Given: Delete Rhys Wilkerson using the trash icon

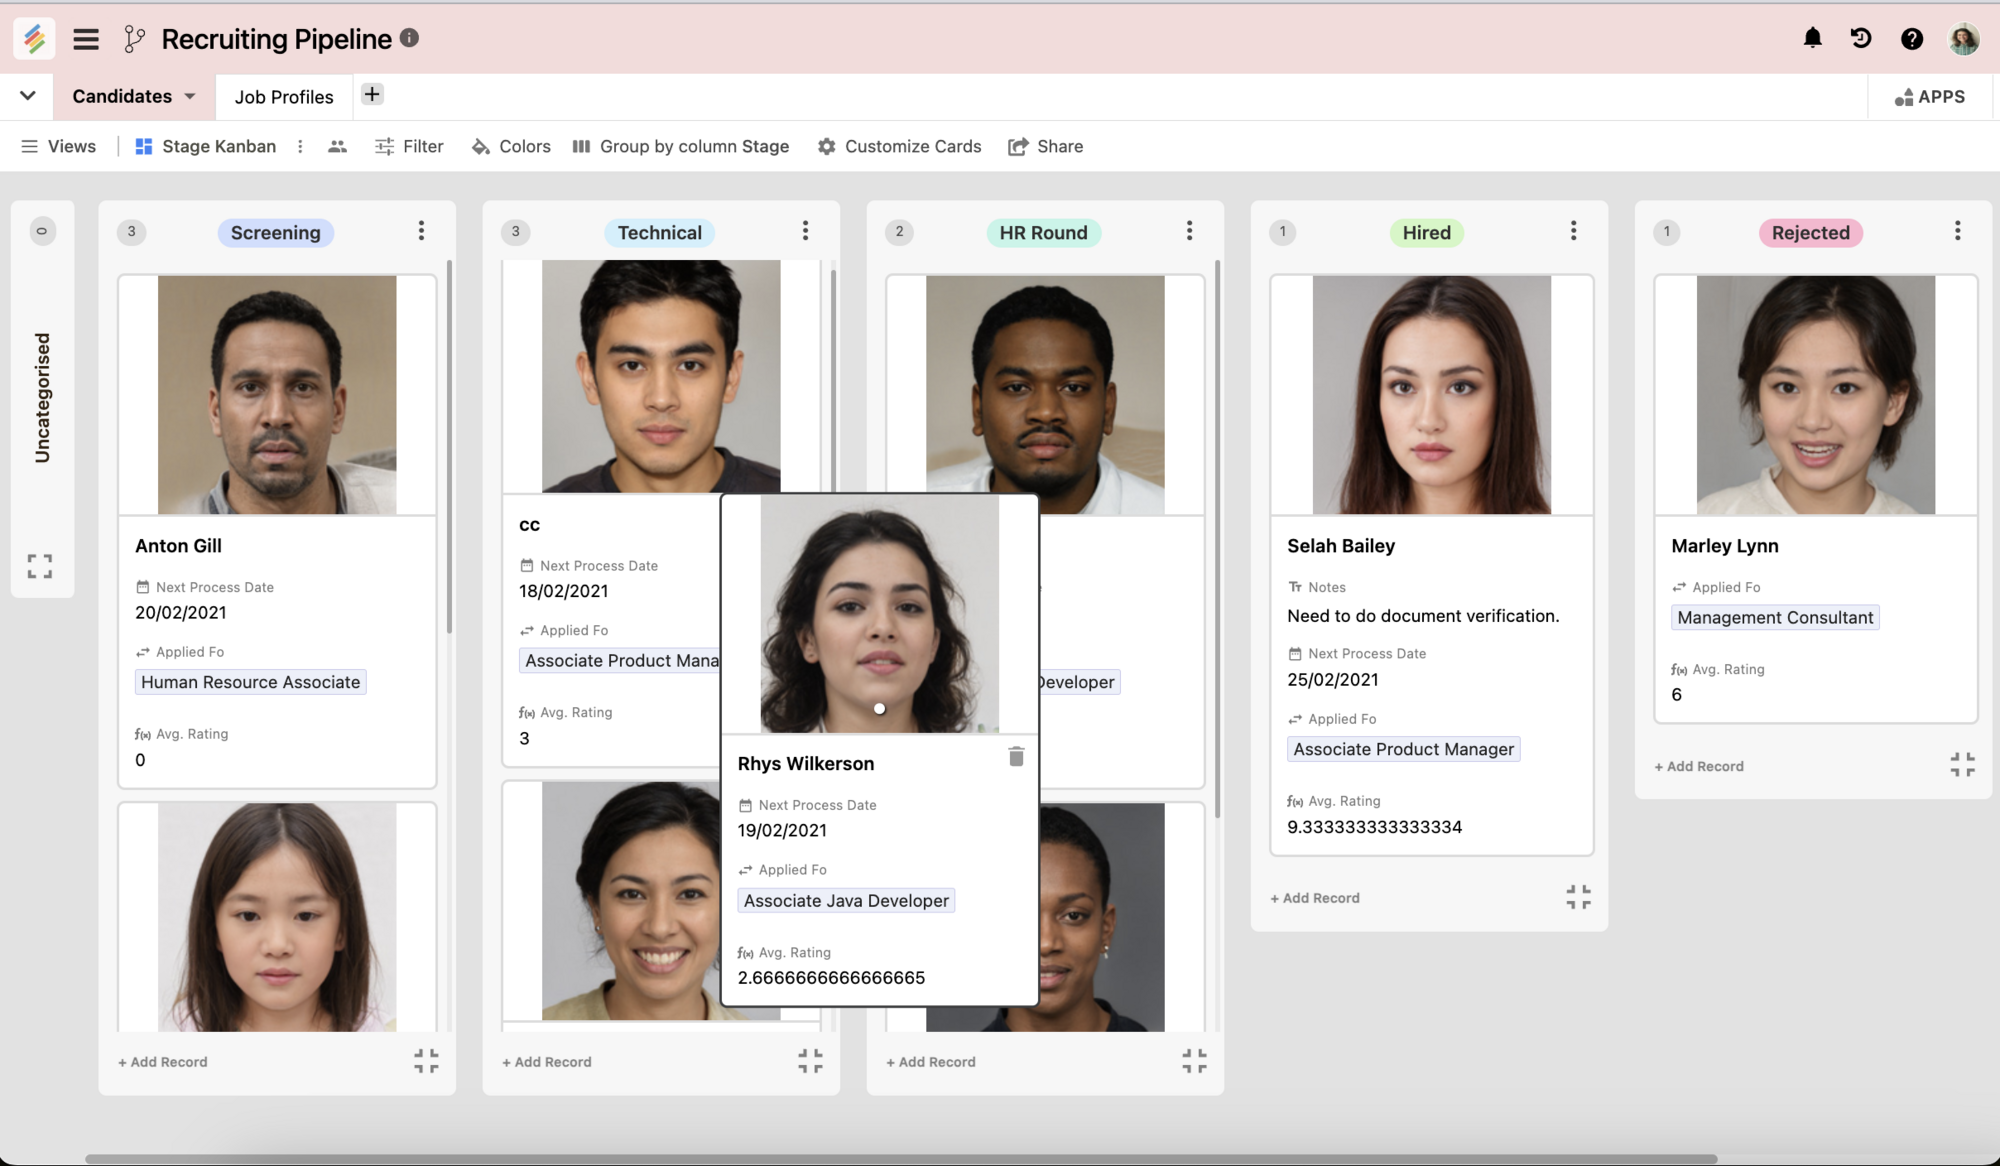Looking at the screenshot, I should point(1016,757).
